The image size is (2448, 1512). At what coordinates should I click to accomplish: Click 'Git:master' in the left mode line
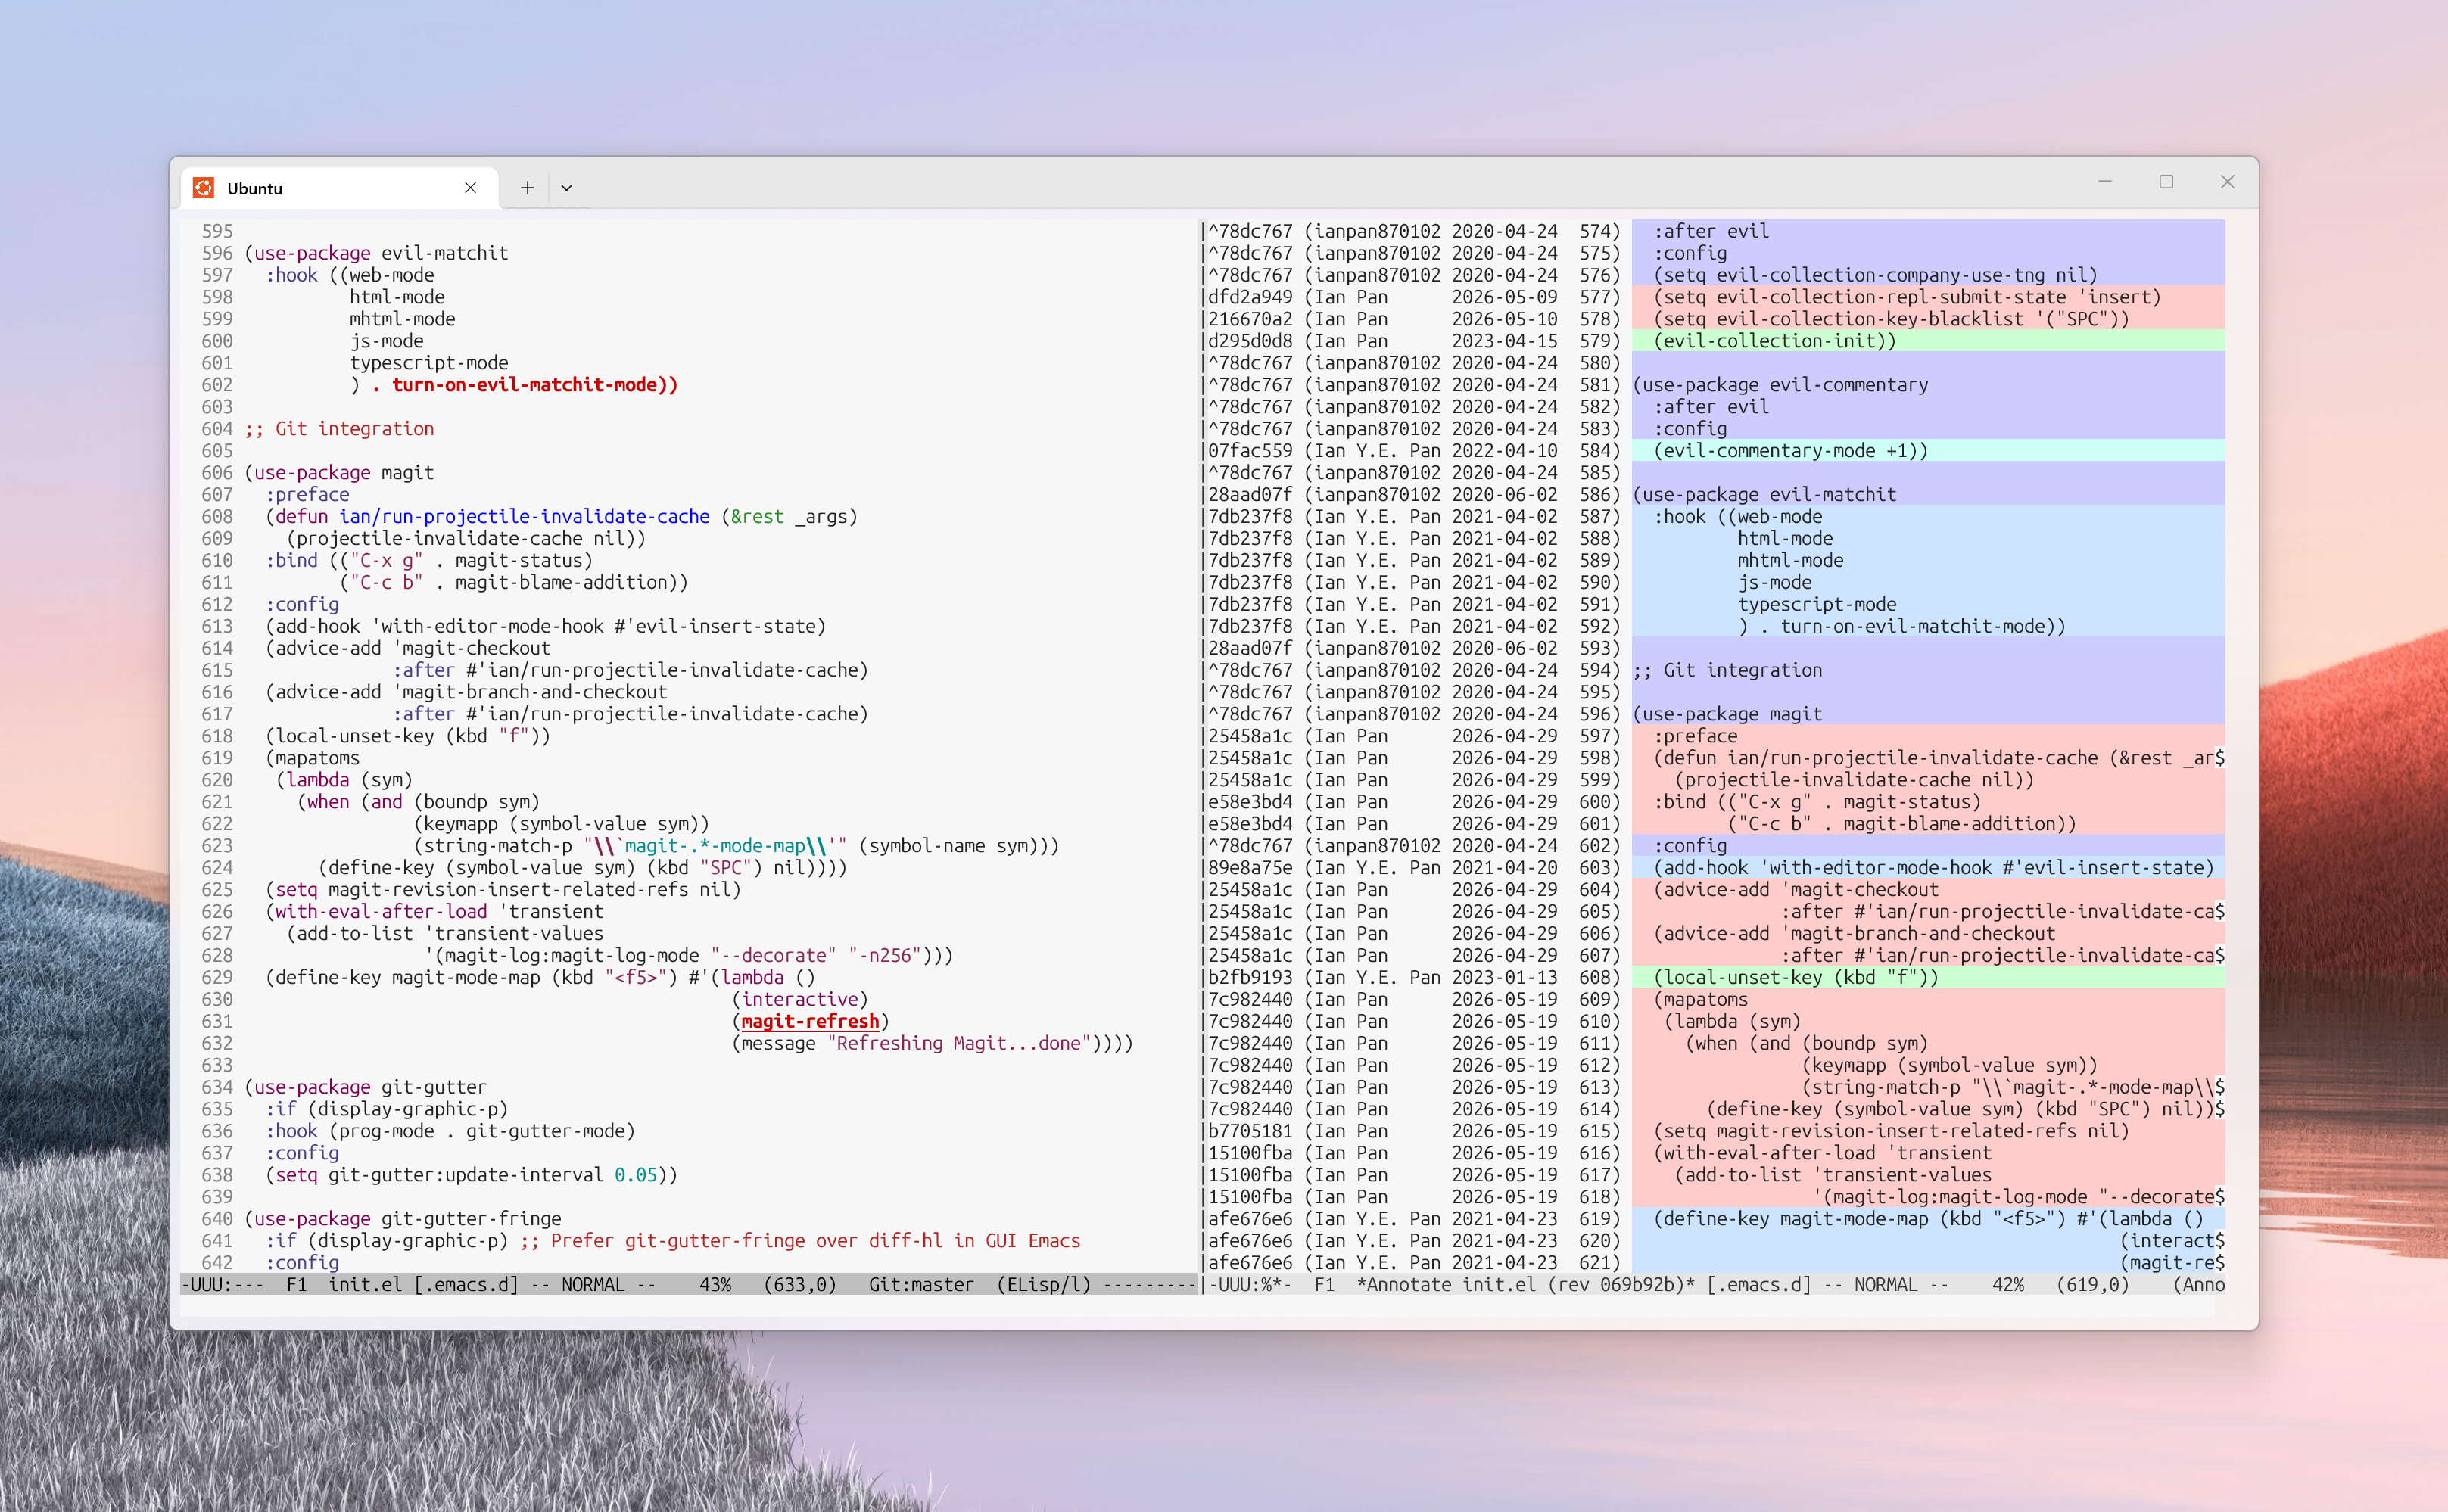click(921, 1285)
